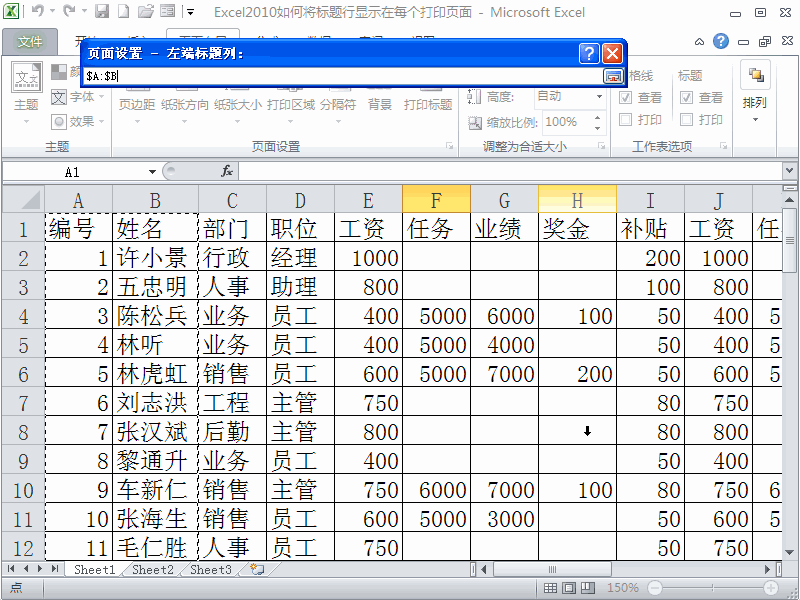This screenshot has height=600, width=800.
Task: Click the vertical scrollbar down arrow
Action: point(789,553)
